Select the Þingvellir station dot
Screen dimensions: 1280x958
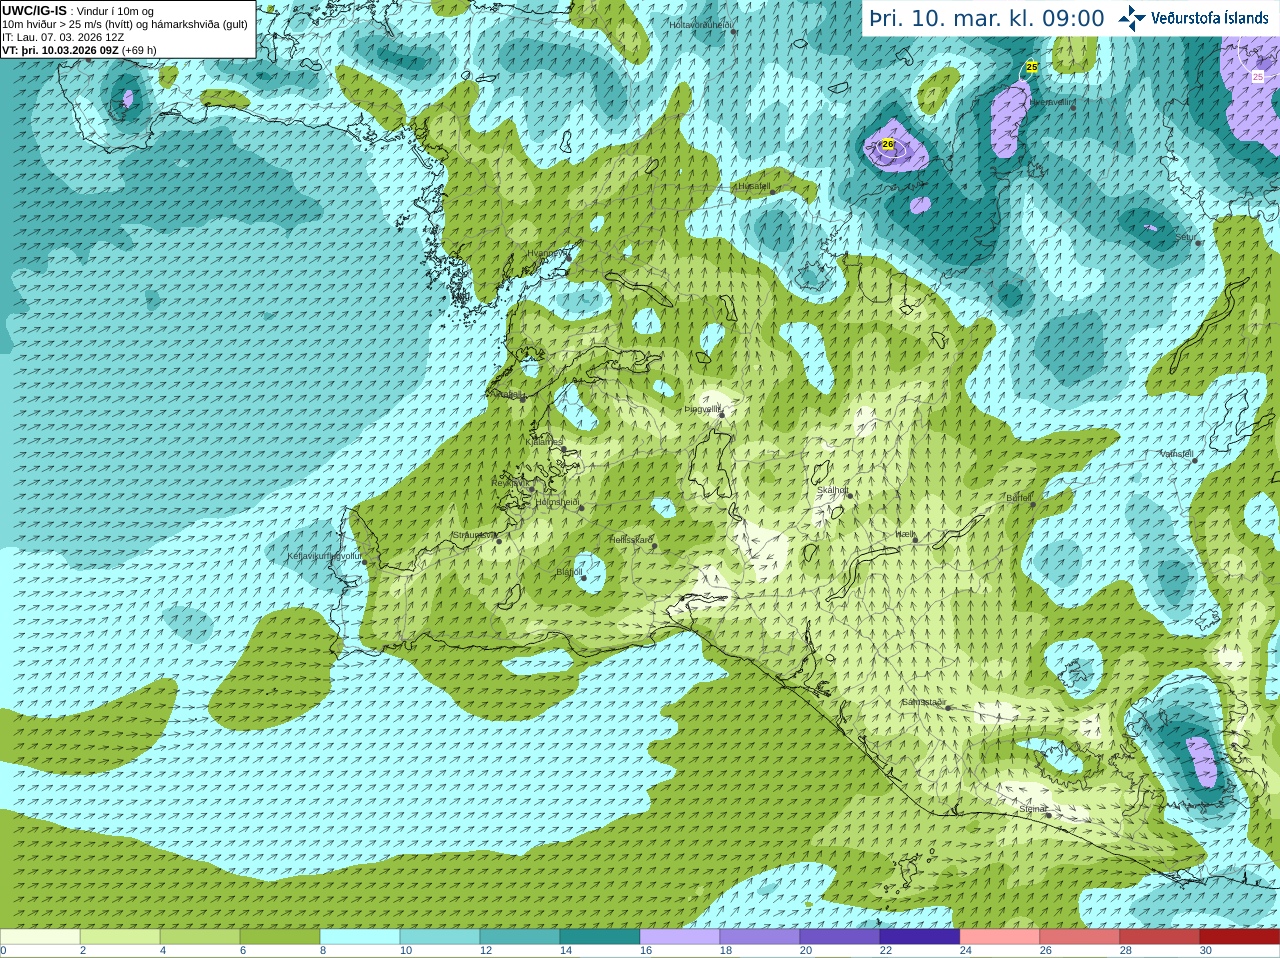point(722,414)
